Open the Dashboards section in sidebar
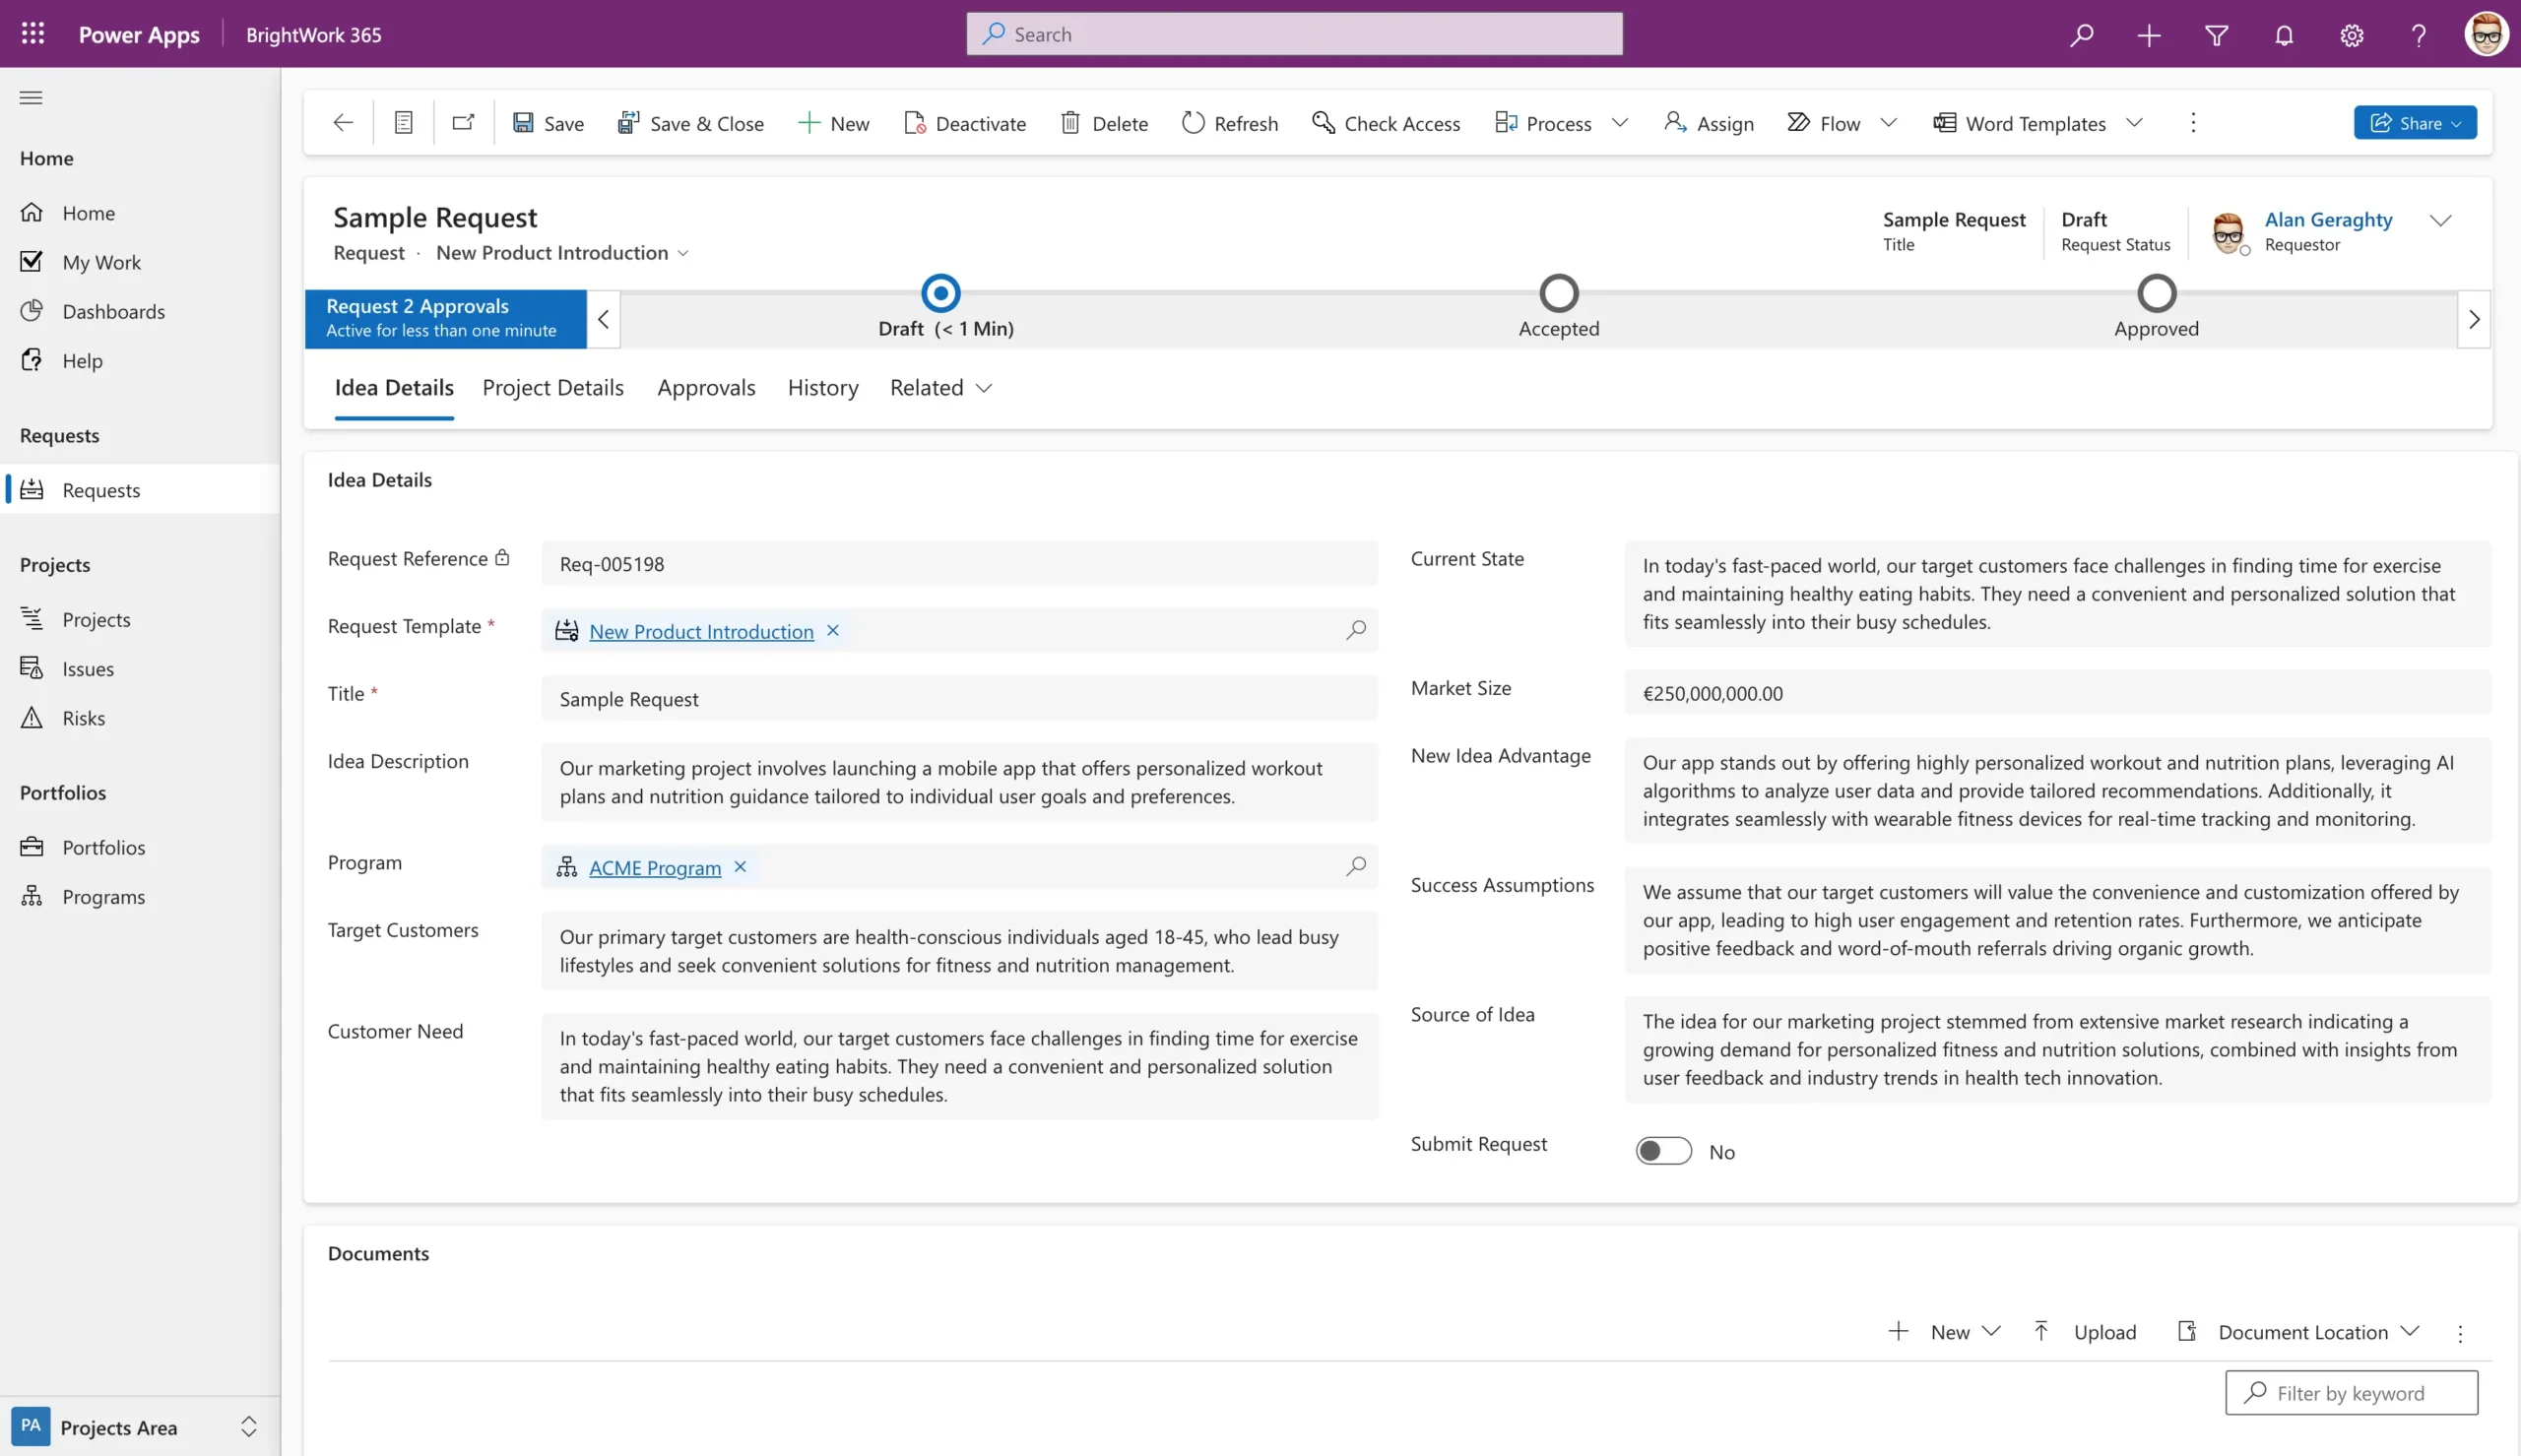This screenshot has width=2521, height=1456. click(114, 311)
